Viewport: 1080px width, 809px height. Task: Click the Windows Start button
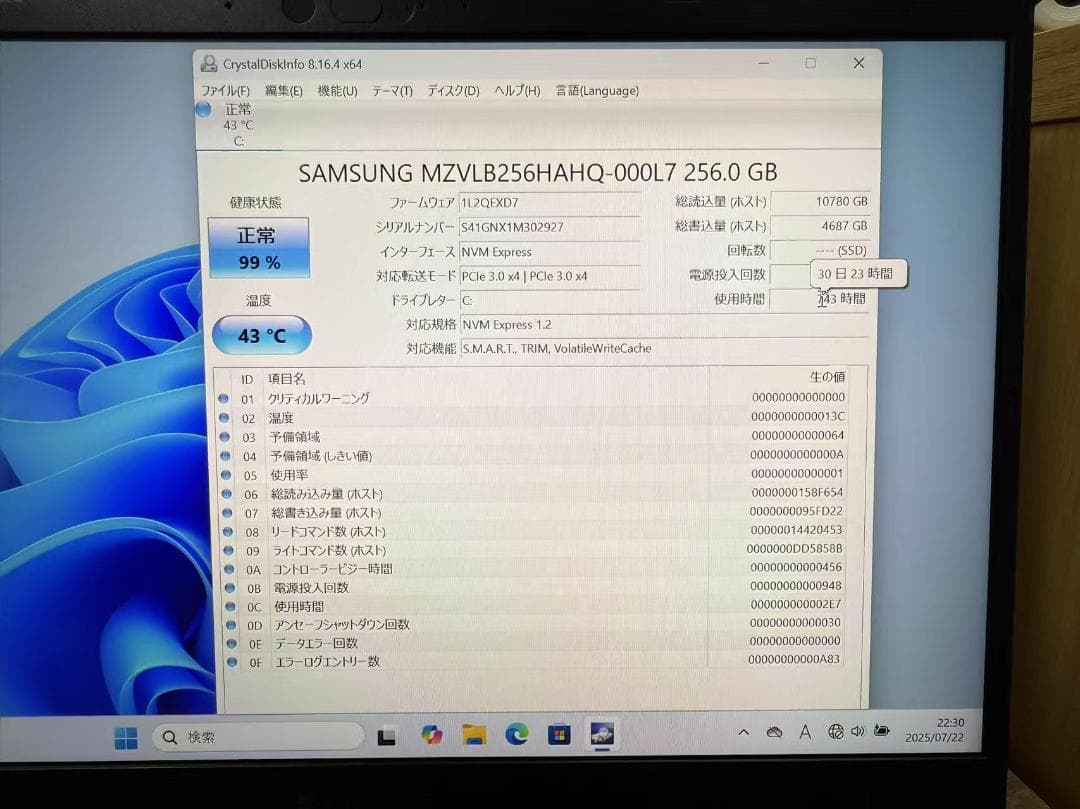126,736
